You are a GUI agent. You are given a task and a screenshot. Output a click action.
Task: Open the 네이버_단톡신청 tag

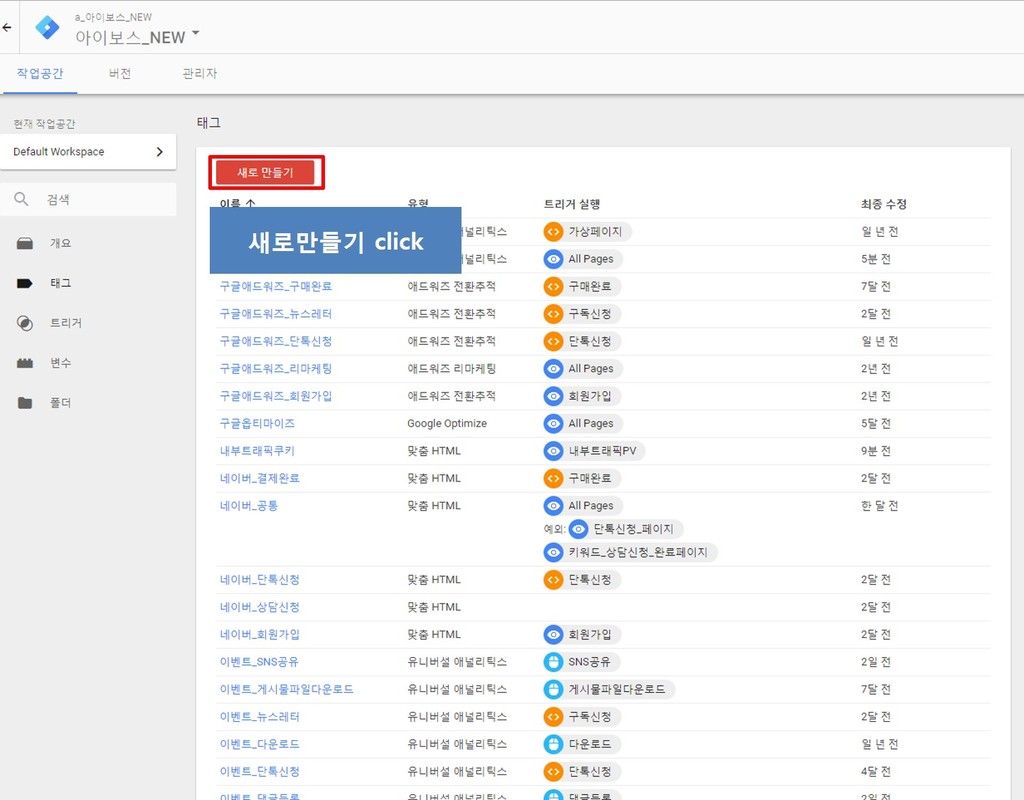[x=260, y=579]
